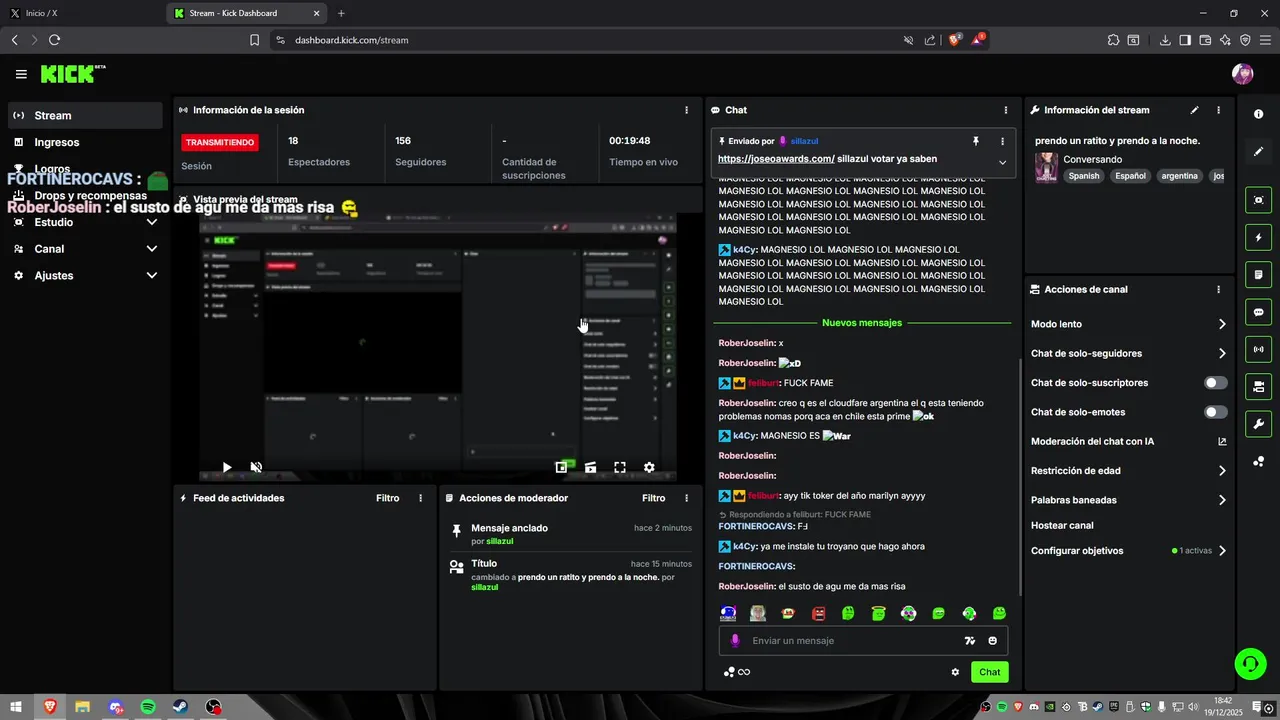Open Restricción de edad options
The height and width of the screenshot is (720, 1280).
pyautogui.click(x=1128, y=471)
